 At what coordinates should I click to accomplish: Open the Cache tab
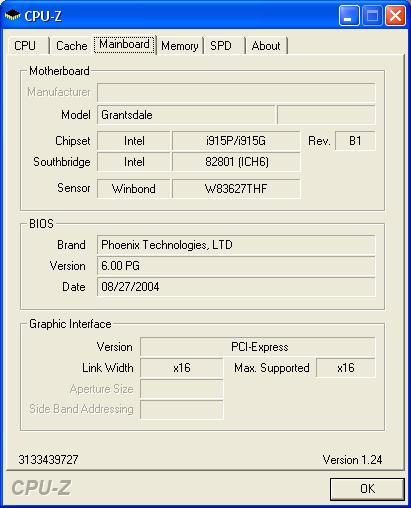tap(71, 46)
